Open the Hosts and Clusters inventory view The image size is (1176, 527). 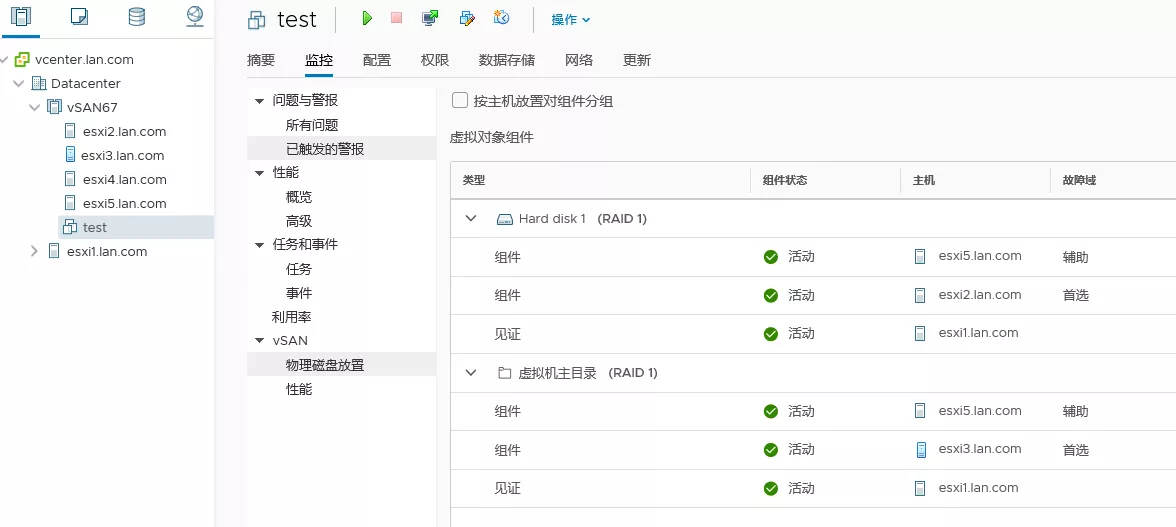click(x=20, y=16)
